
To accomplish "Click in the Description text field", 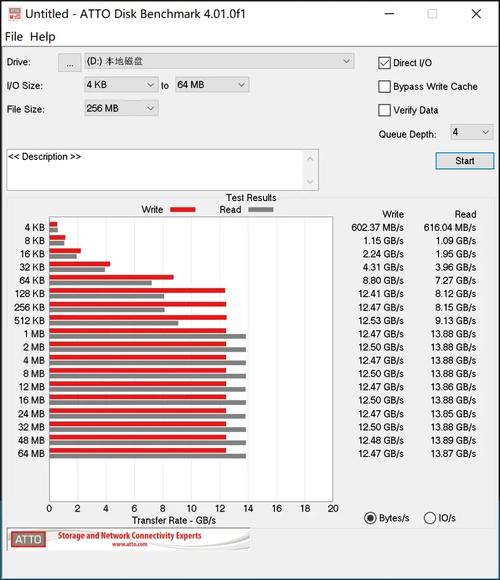I will (155, 170).
